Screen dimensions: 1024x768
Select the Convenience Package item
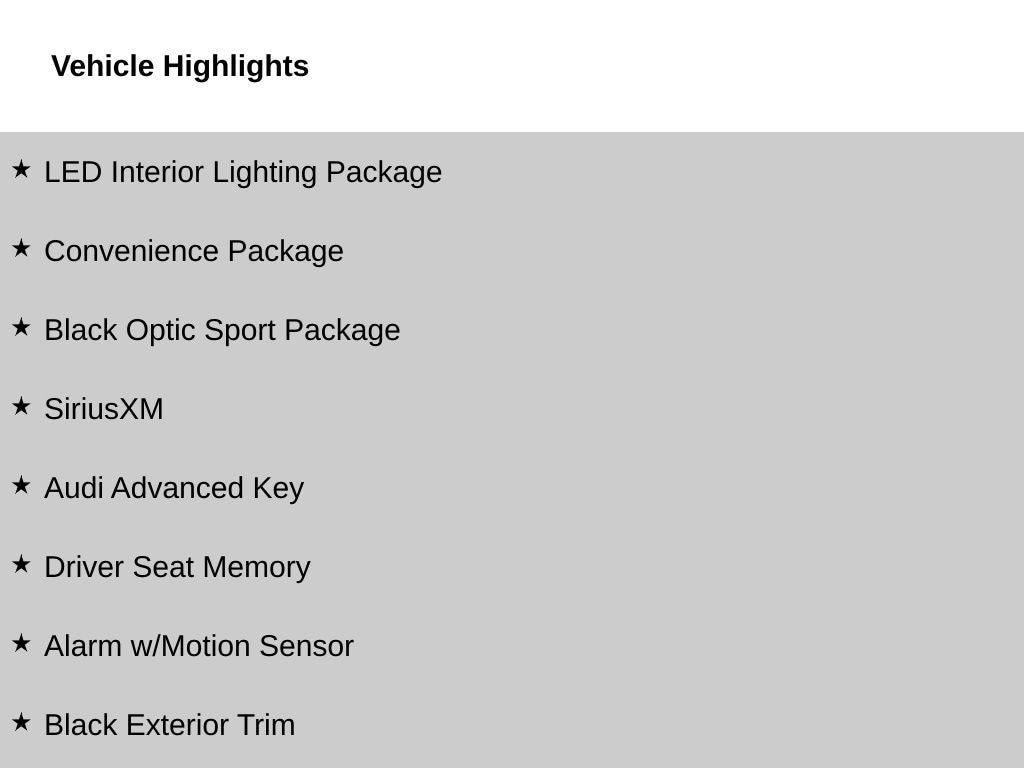(x=193, y=251)
